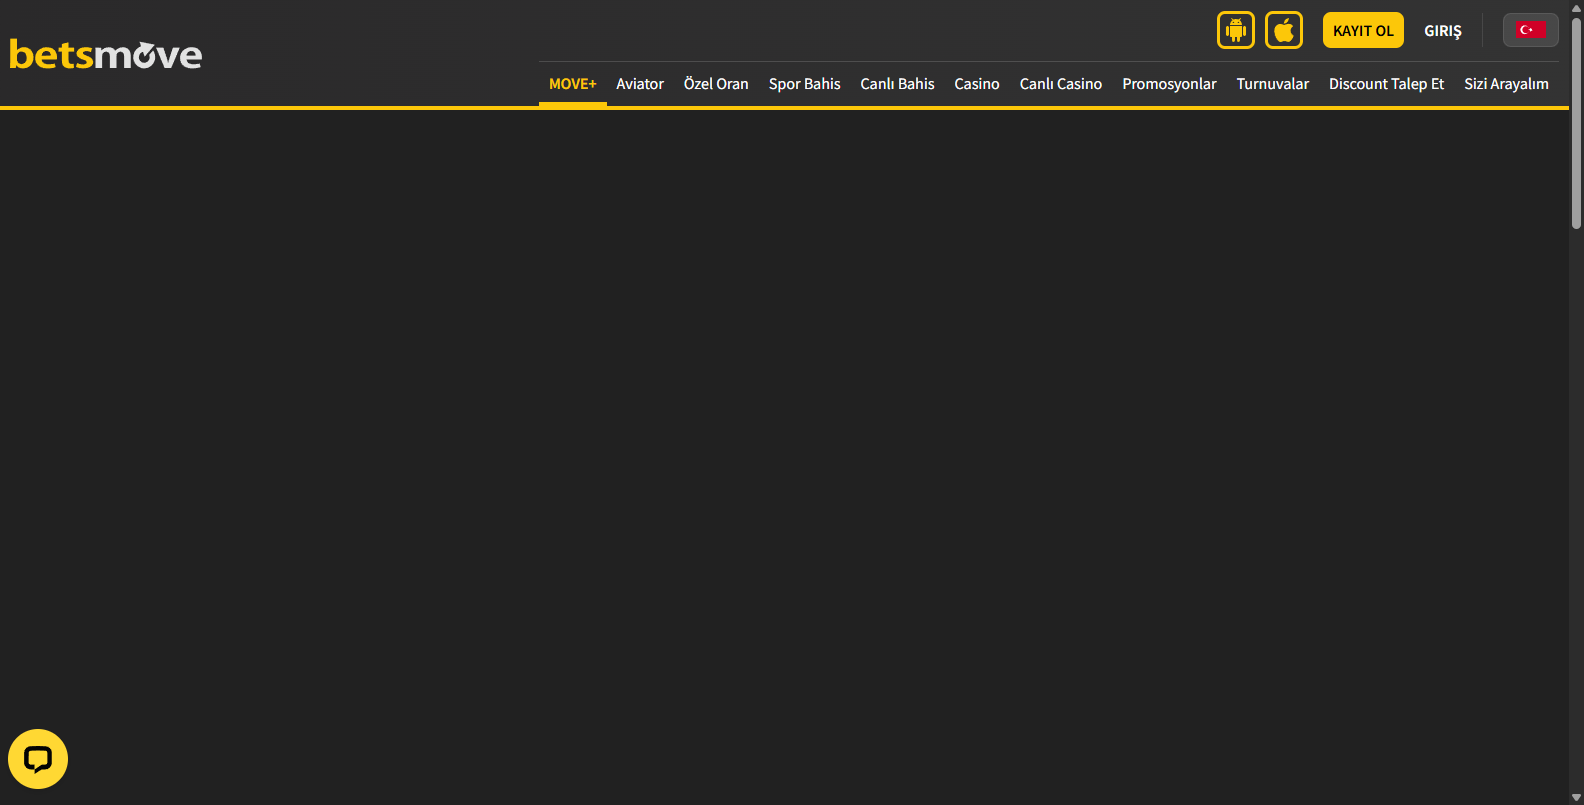This screenshot has height=805, width=1584.
Task: Navigate to Canlı Bahis
Action: point(897,84)
